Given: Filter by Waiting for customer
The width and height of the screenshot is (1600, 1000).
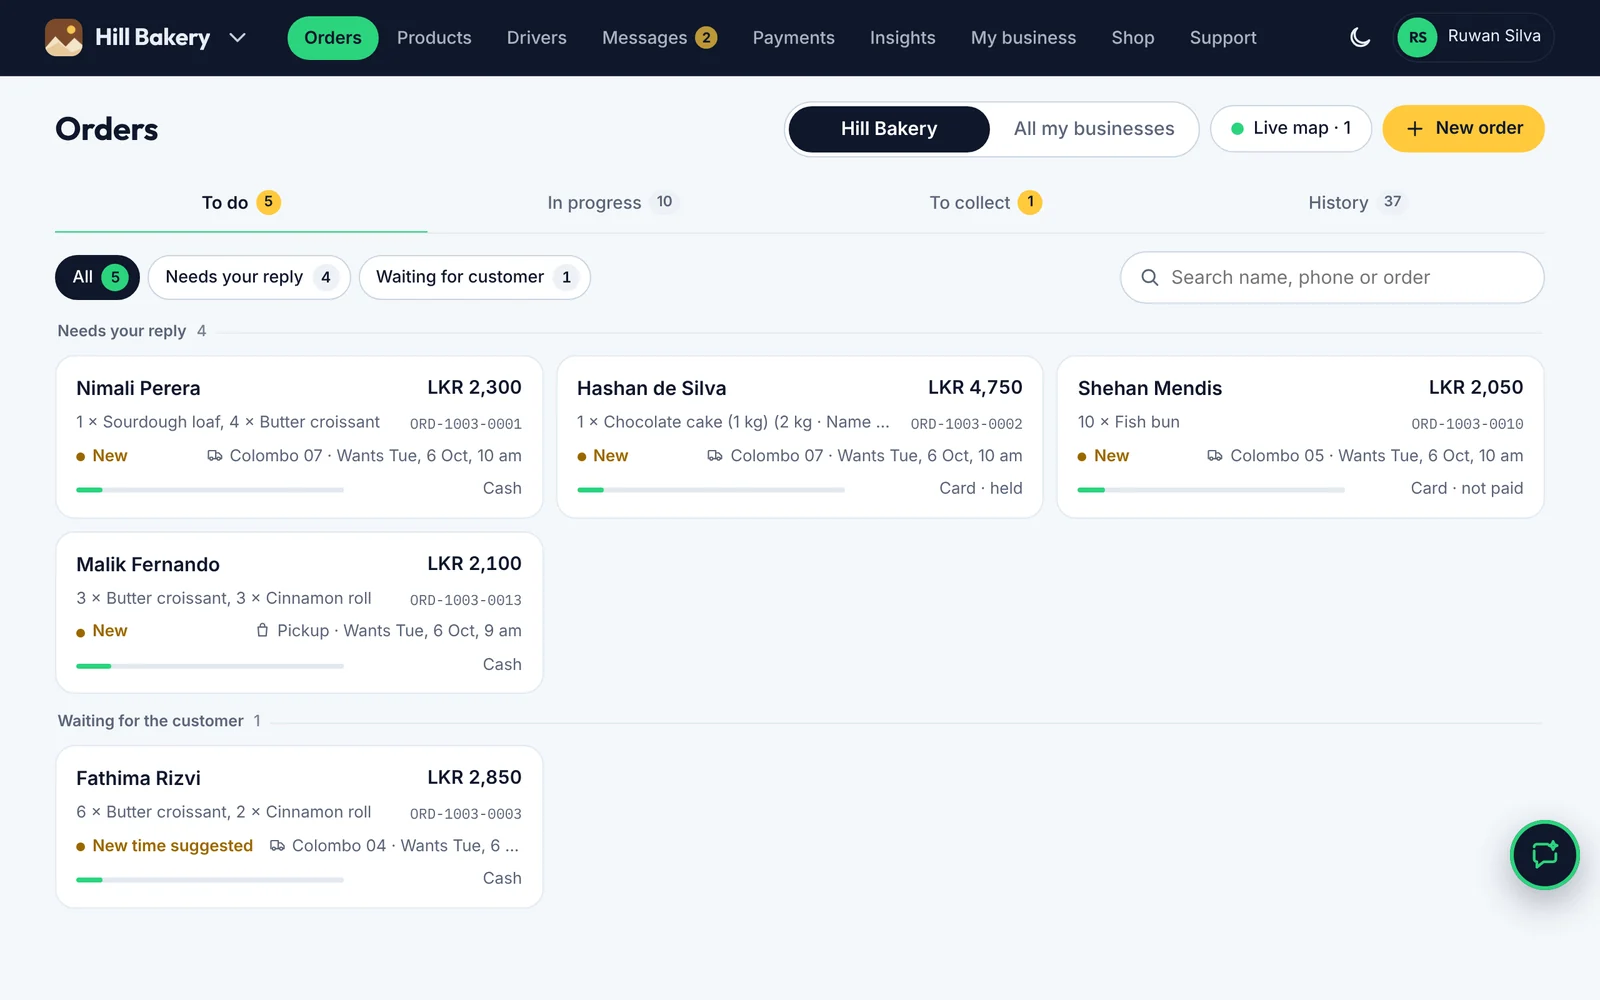Looking at the screenshot, I should [475, 277].
